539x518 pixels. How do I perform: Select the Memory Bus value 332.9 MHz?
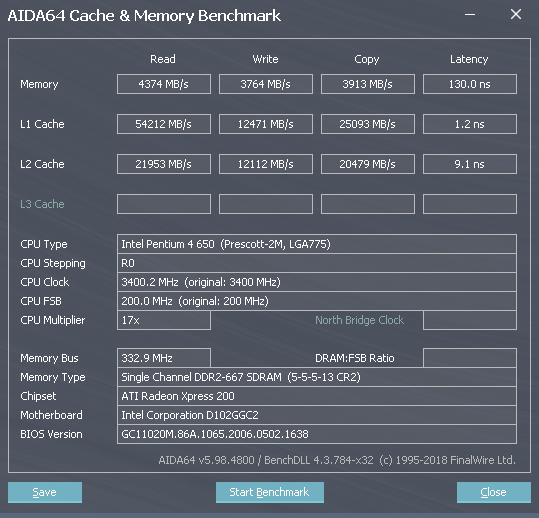click(x=164, y=358)
